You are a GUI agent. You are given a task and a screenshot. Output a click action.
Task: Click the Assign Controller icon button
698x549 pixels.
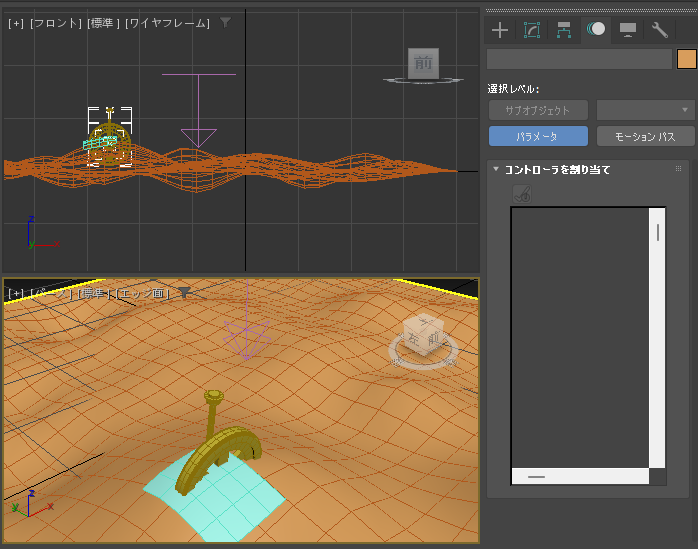(522, 194)
